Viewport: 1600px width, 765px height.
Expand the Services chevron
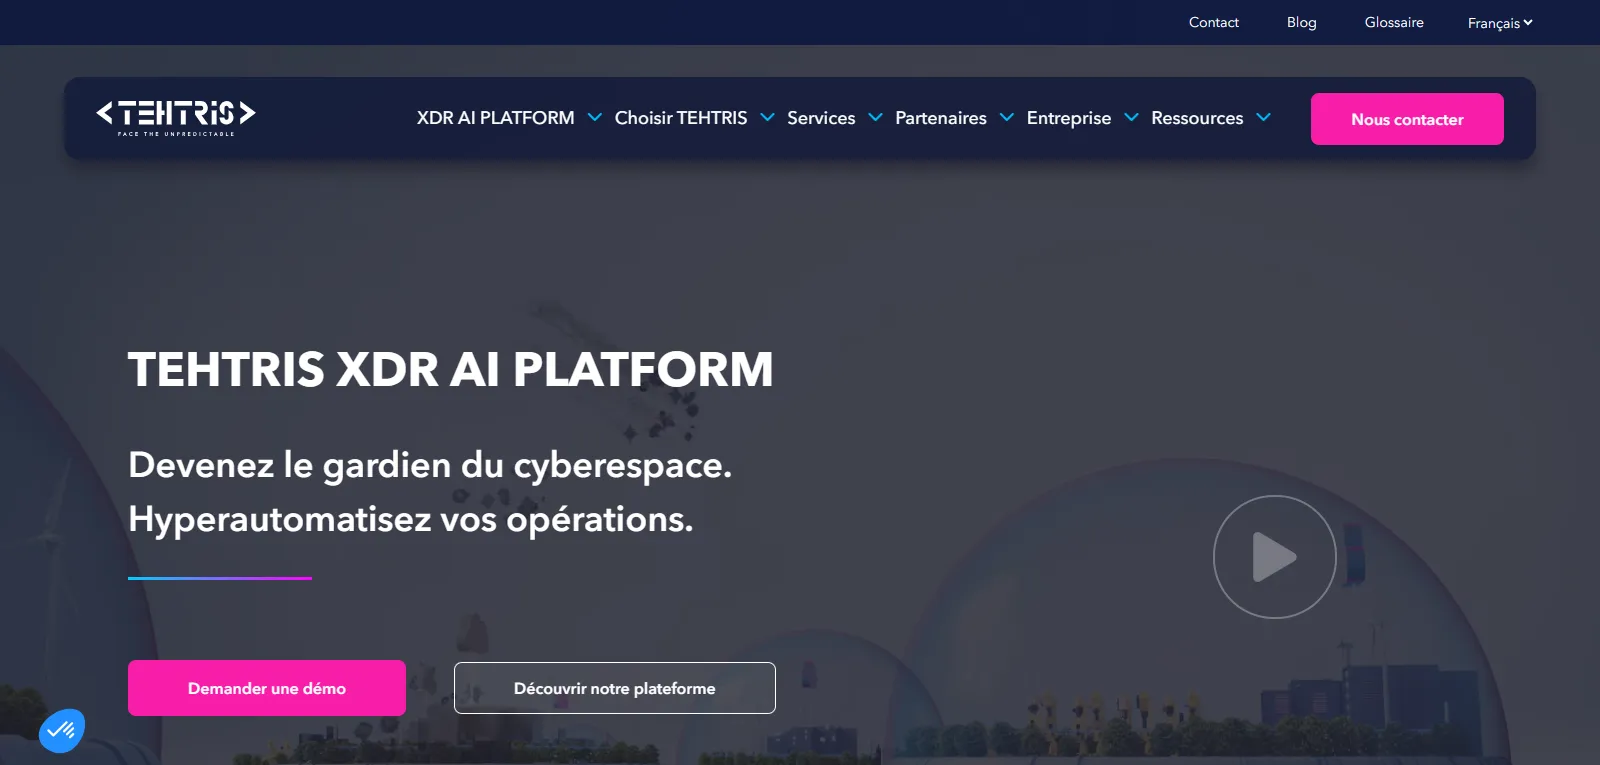coord(876,118)
